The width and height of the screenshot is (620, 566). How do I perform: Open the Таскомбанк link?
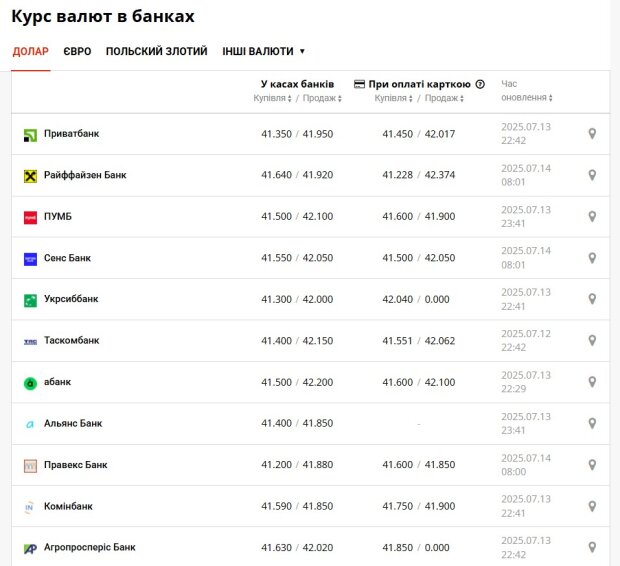[x=72, y=341]
